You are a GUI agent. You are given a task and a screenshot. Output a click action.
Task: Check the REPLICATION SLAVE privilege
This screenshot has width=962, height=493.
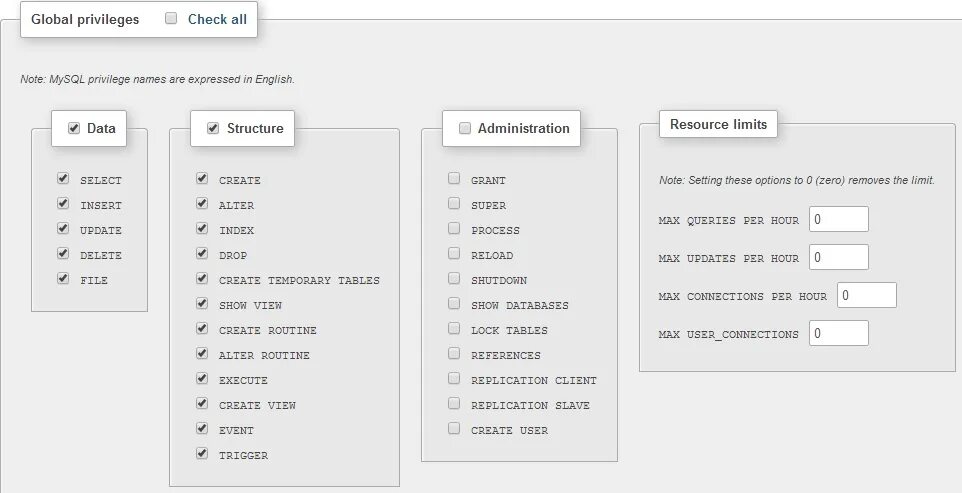[454, 403]
